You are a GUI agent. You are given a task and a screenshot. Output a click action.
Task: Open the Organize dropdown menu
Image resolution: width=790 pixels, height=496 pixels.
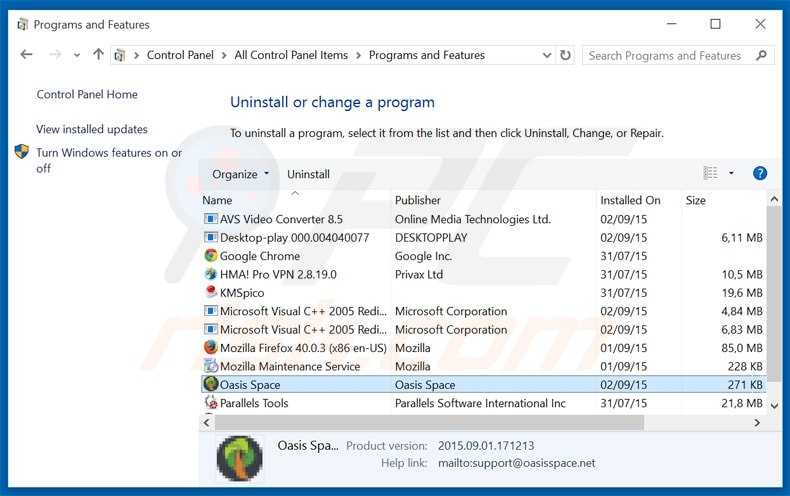click(240, 174)
